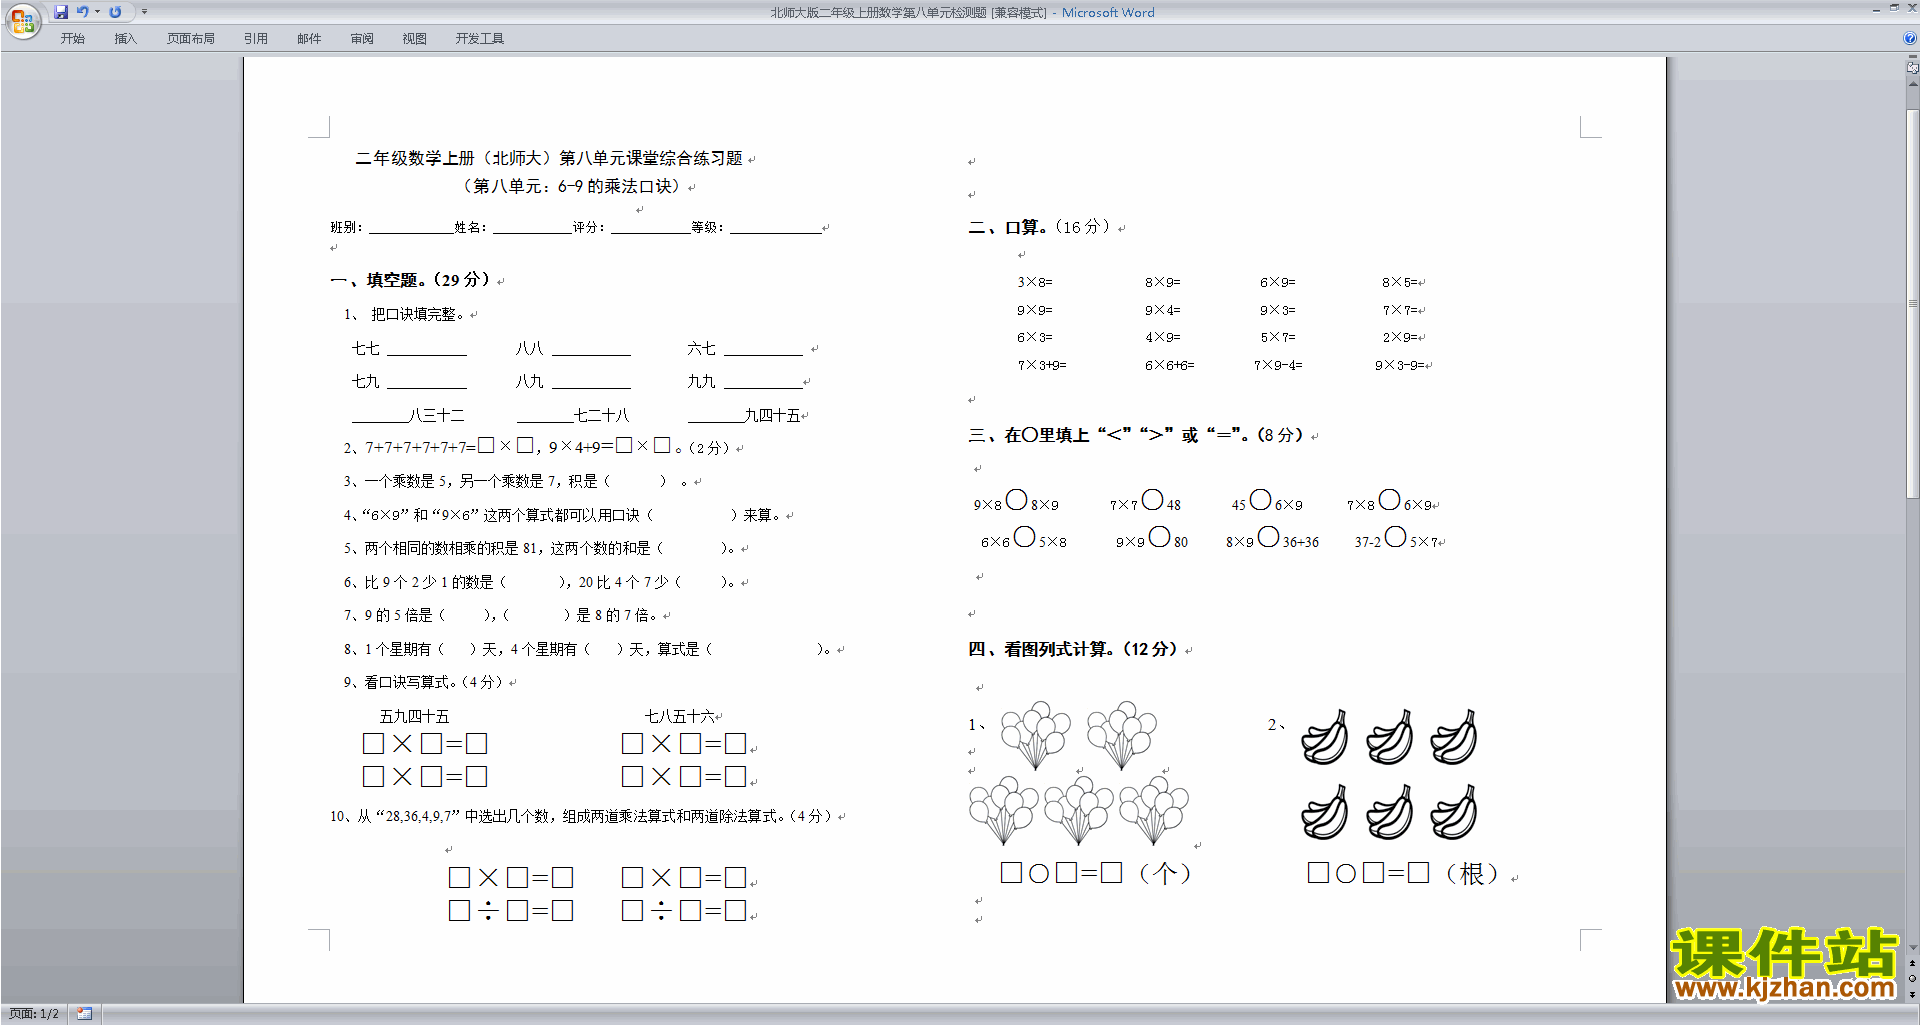Screen dimensions: 1920x1025
Task: Open Select Browse Object button
Action: click(x=1912, y=979)
